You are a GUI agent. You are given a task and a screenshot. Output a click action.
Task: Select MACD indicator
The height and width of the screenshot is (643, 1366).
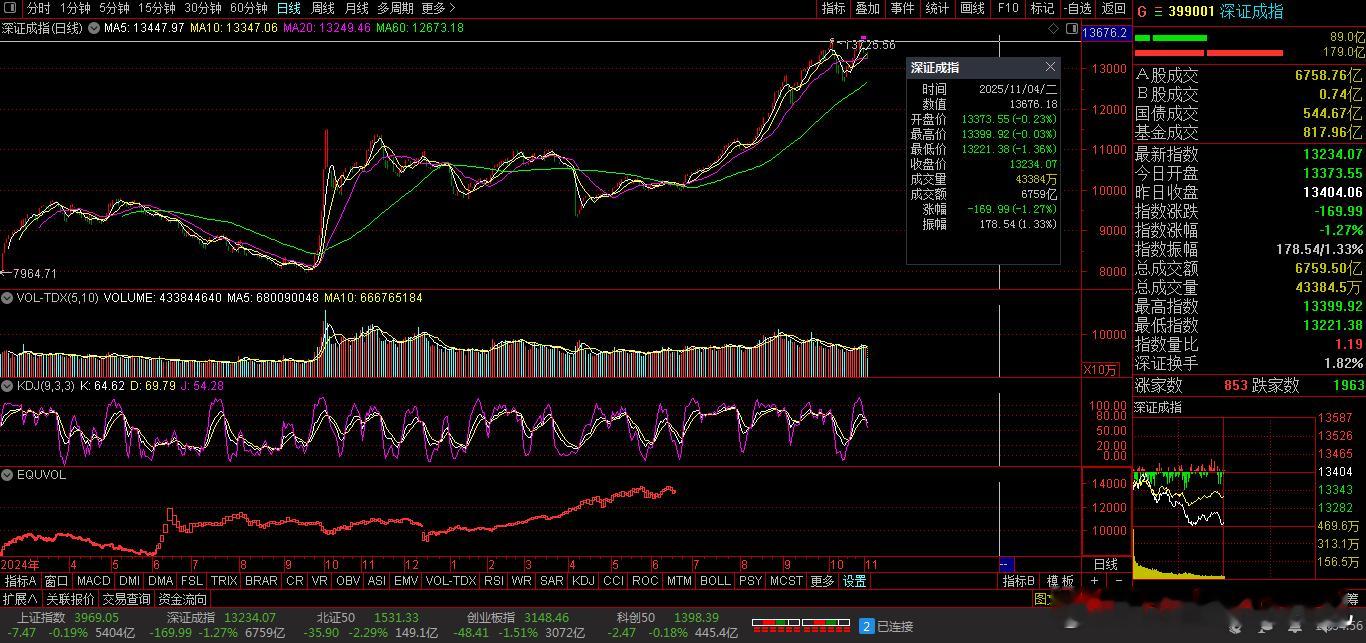(x=93, y=581)
